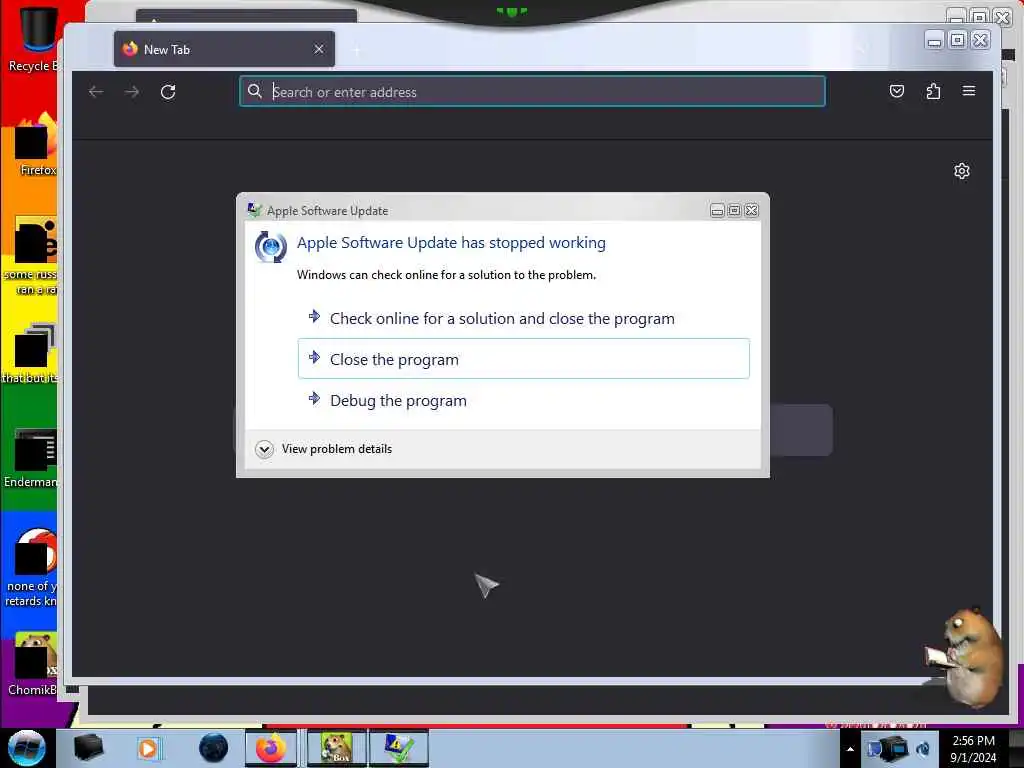Switch to the checkmark warning taskbar button

coord(399,748)
